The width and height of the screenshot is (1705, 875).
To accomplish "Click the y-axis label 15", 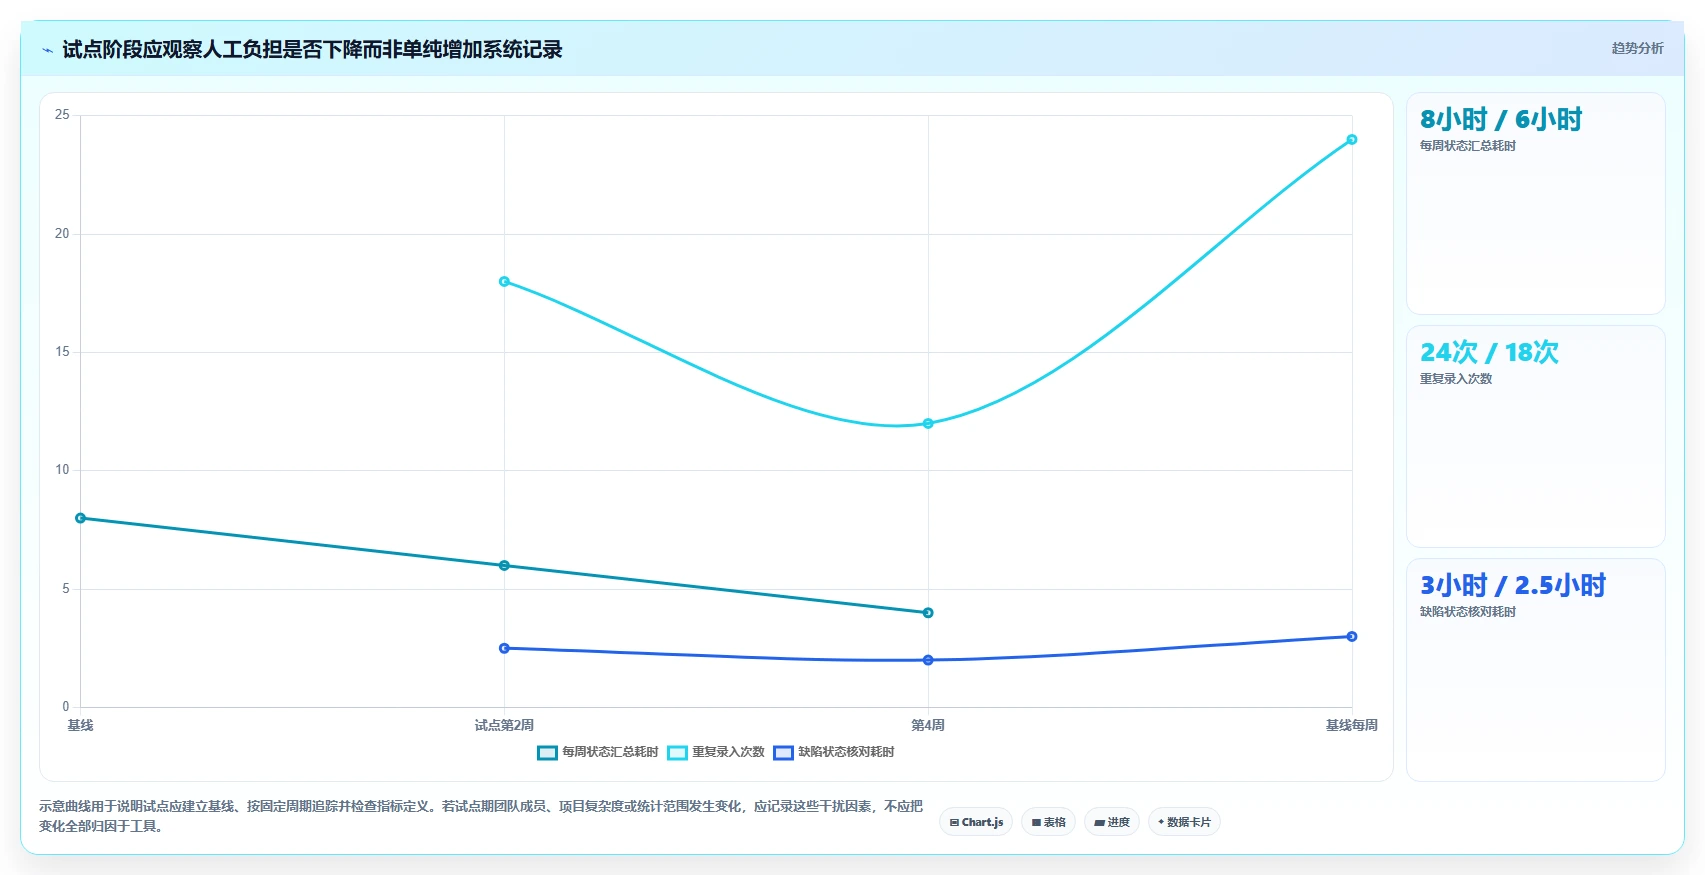I will 62,352.
